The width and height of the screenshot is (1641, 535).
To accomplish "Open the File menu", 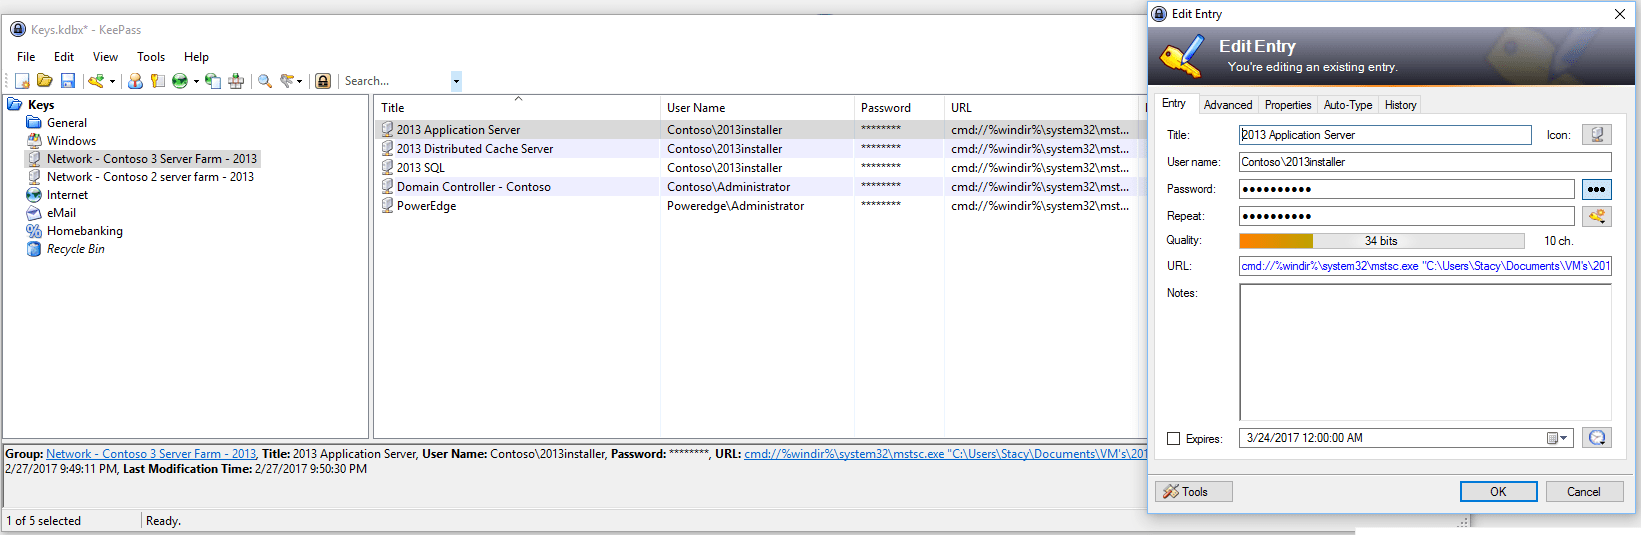I will coord(26,57).
